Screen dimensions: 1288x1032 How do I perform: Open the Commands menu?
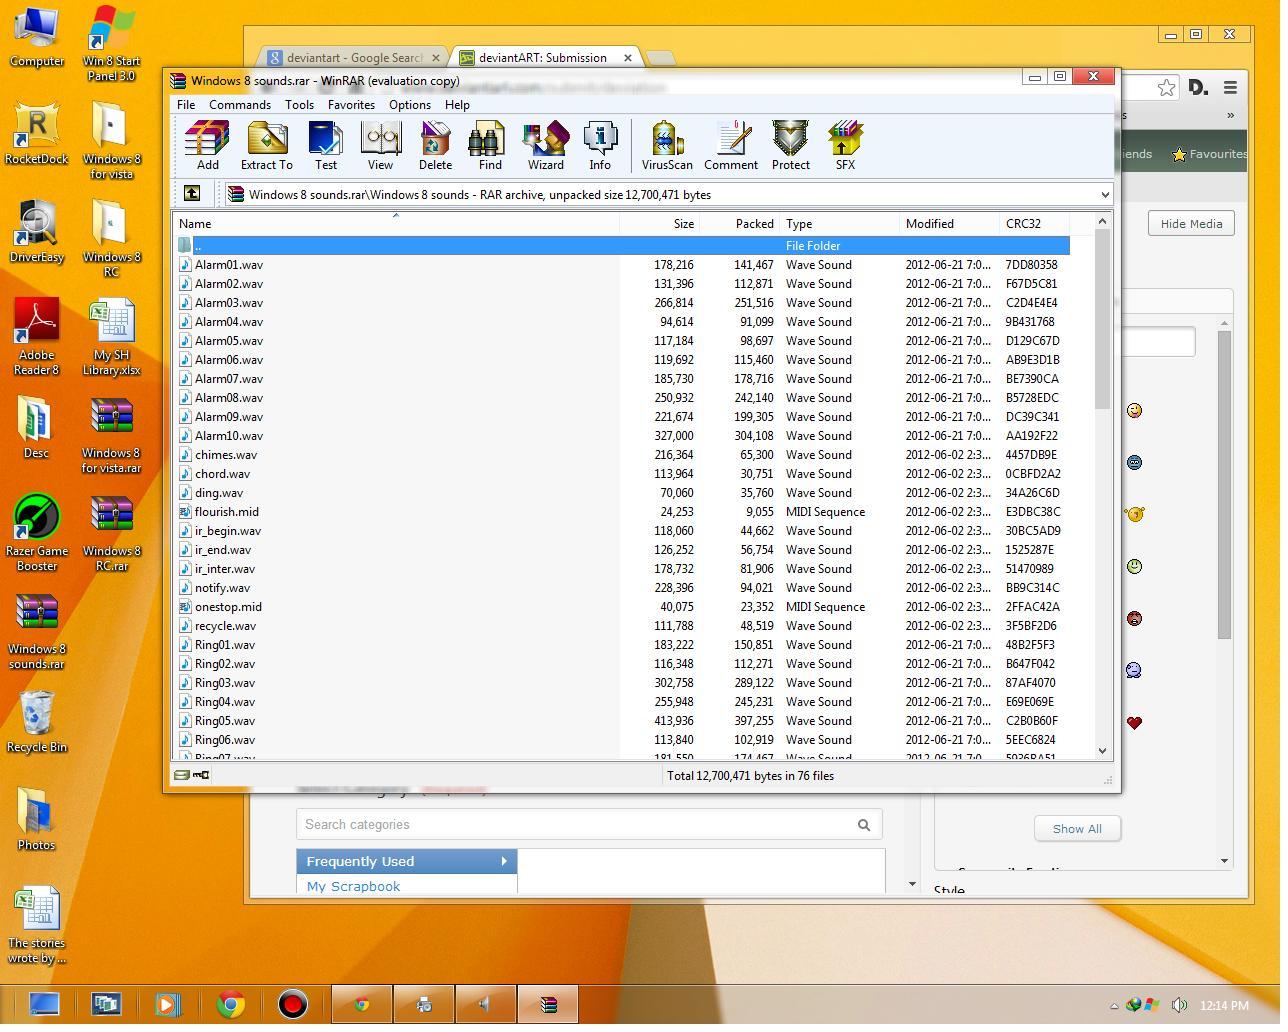(240, 104)
